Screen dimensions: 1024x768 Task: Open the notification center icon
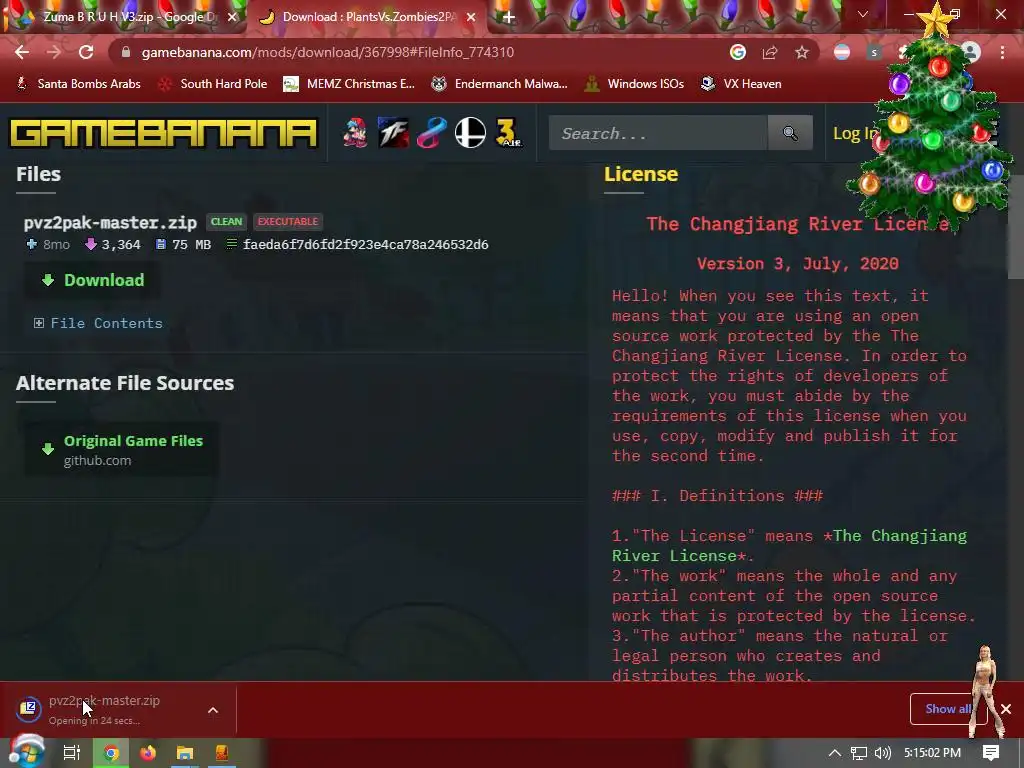(x=991, y=753)
